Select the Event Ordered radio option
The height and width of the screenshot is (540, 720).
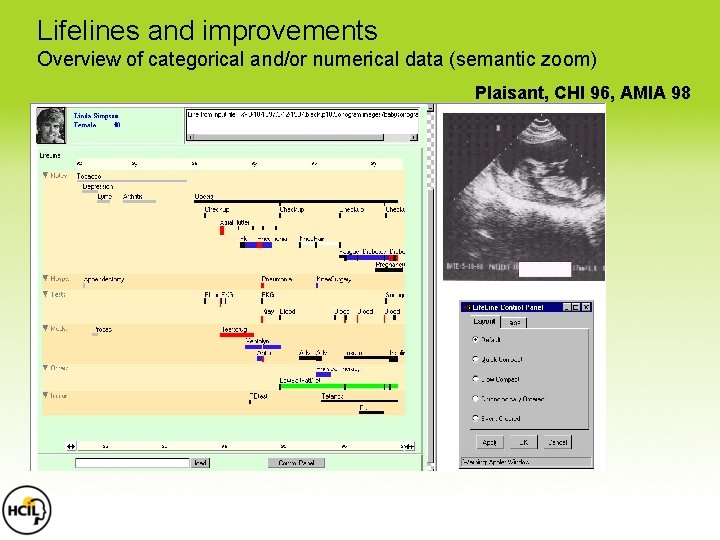pyautogui.click(x=475, y=418)
